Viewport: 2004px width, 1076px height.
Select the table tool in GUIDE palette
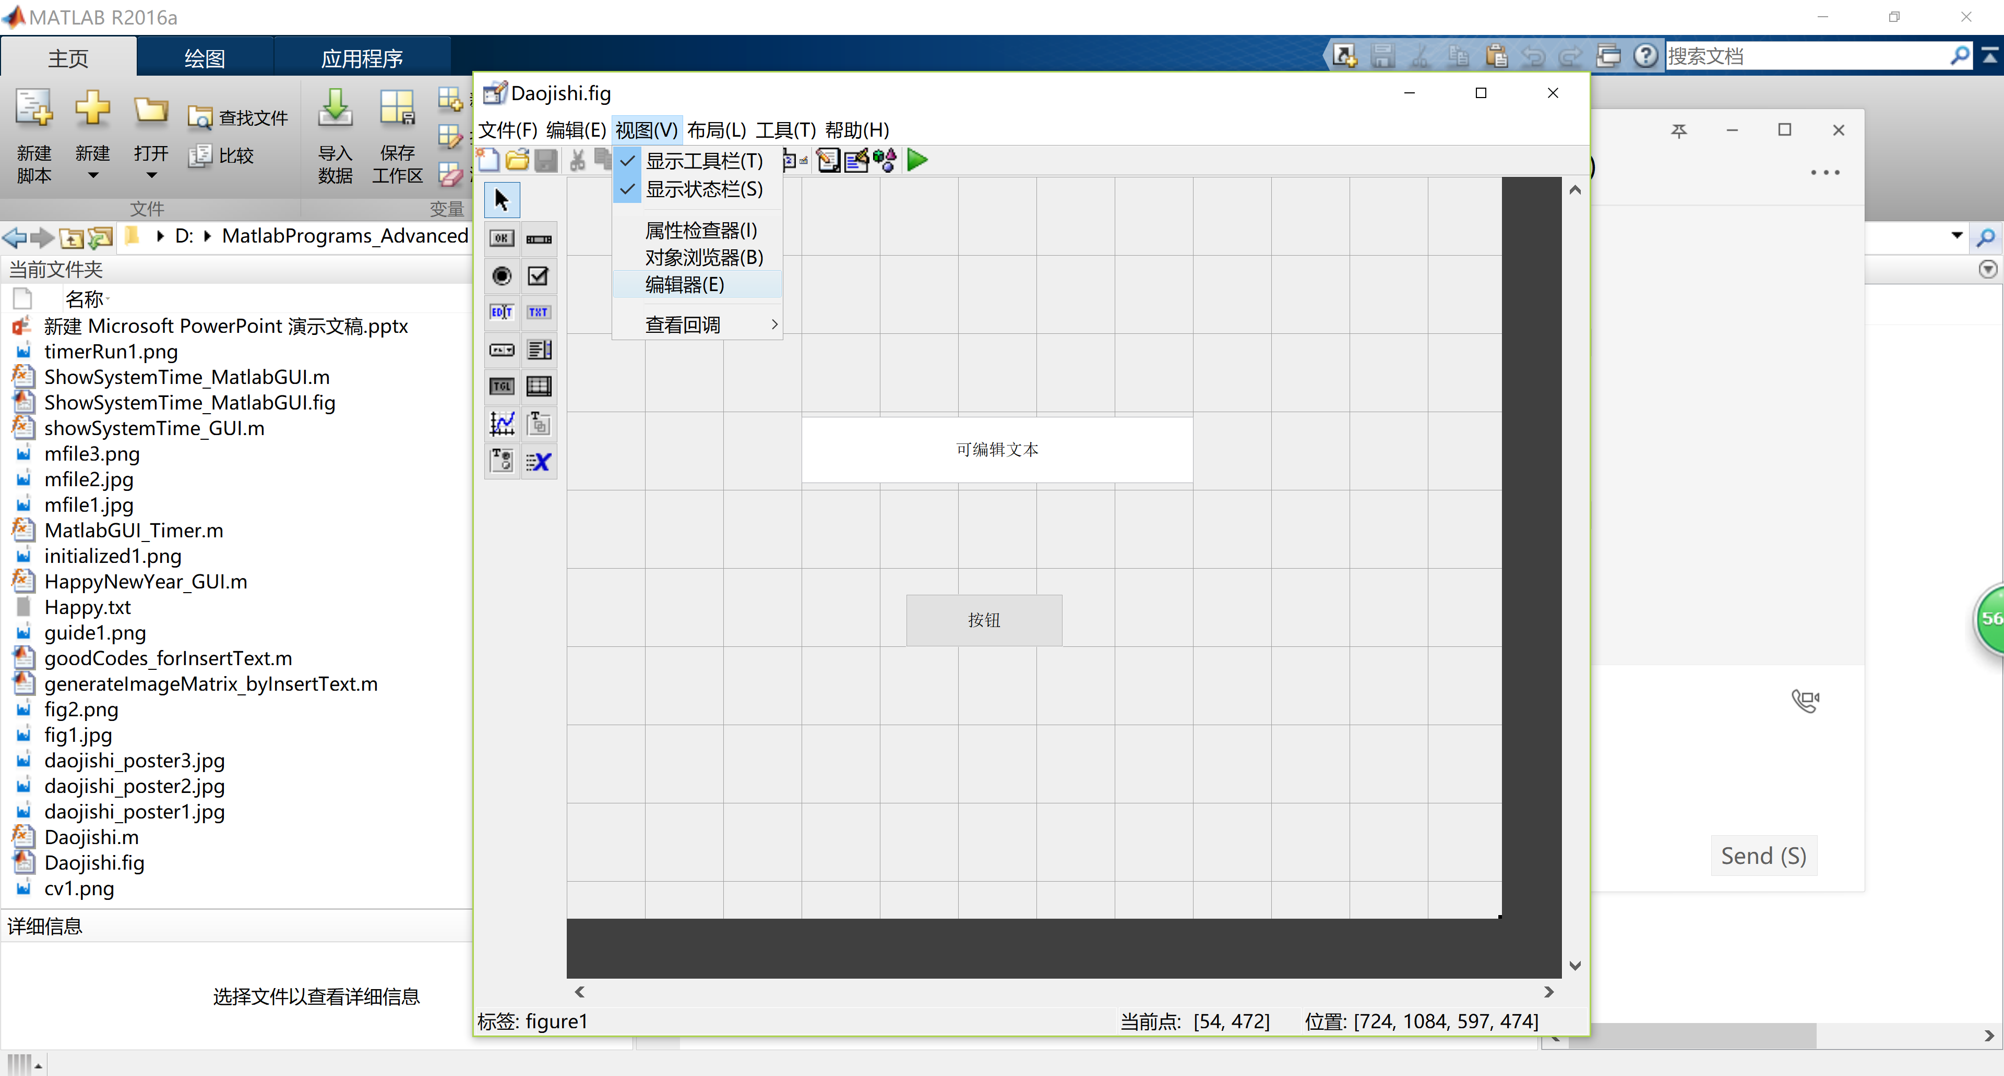click(539, 386)
